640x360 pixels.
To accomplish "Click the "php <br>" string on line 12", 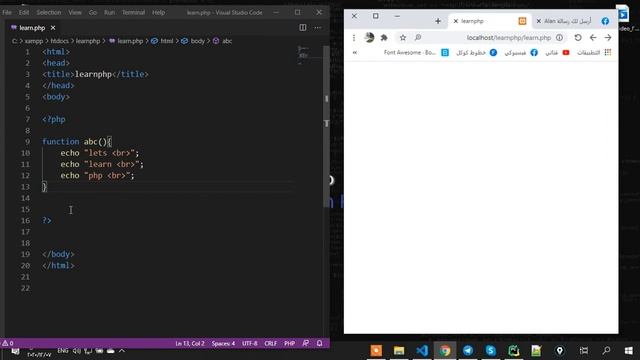I will coord(107,176).
